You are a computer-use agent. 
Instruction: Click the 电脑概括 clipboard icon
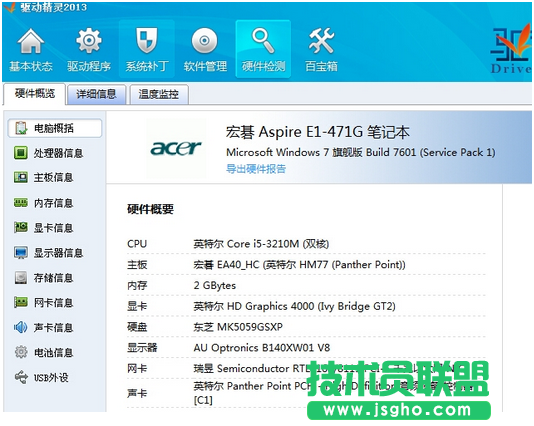21,128
